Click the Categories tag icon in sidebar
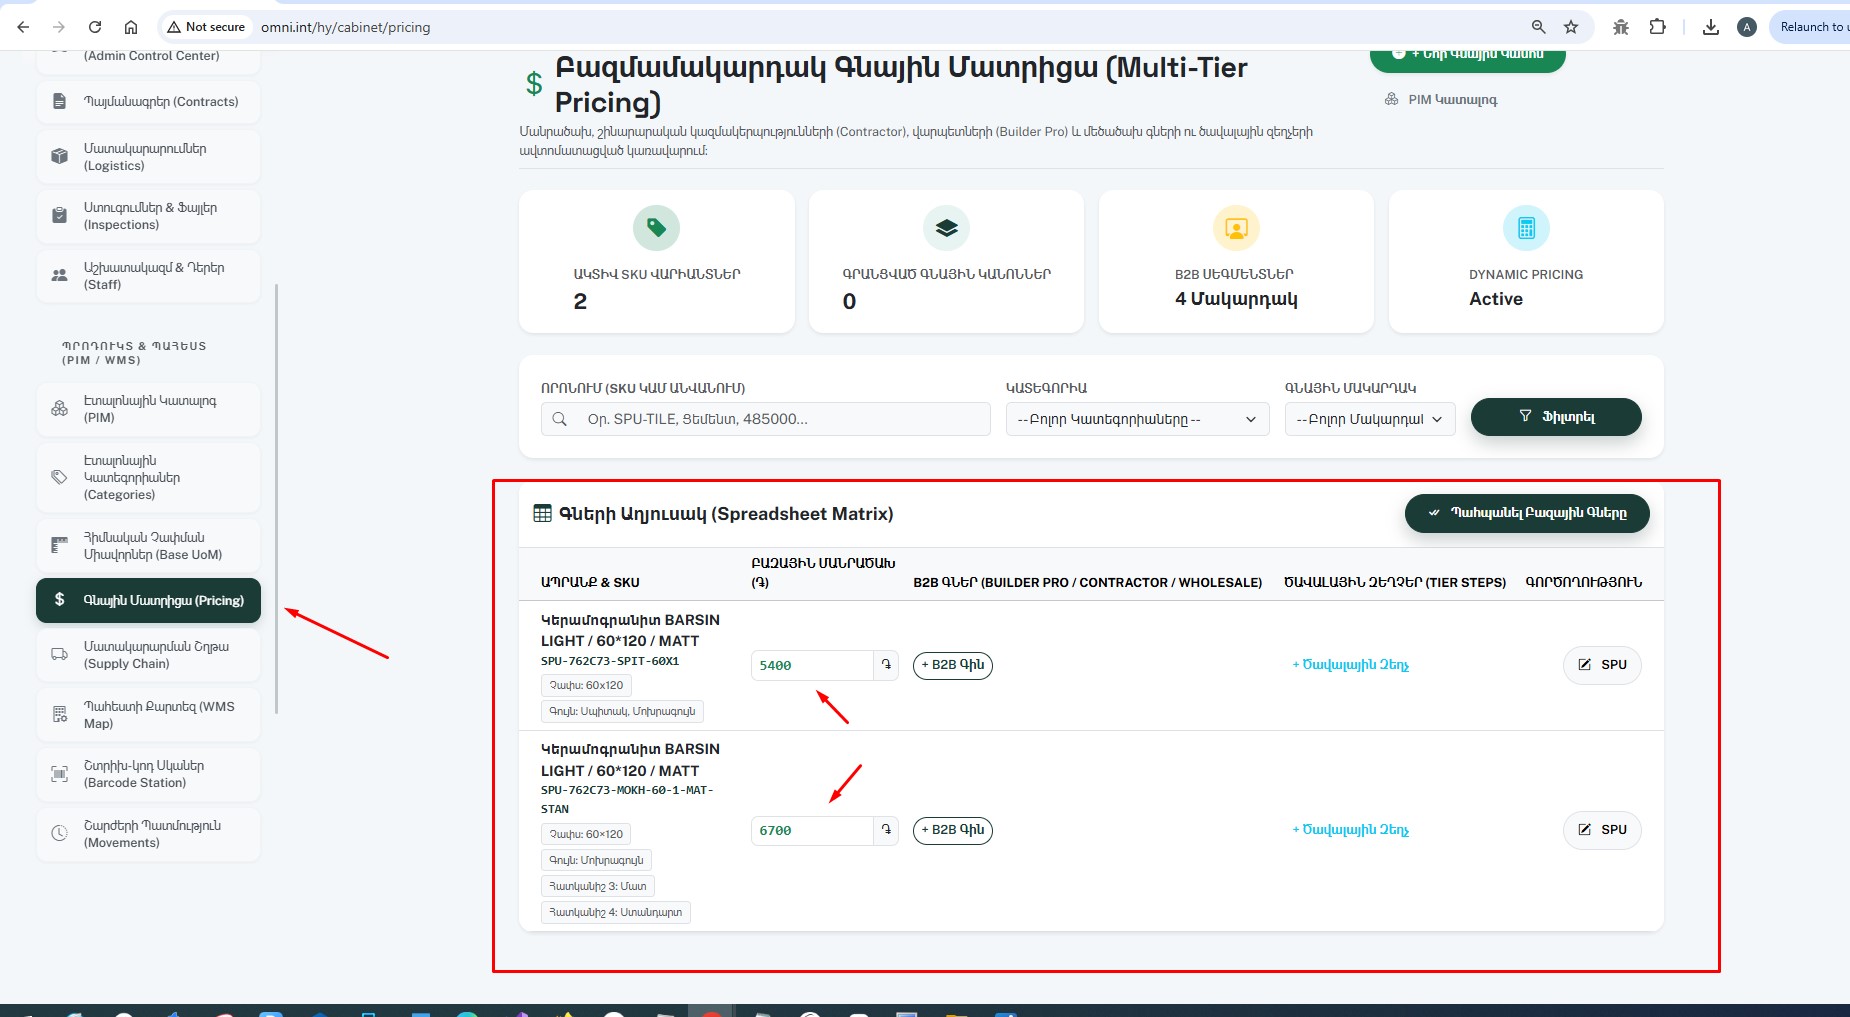The image size is (1850, 1017). (x=60, y=478)
